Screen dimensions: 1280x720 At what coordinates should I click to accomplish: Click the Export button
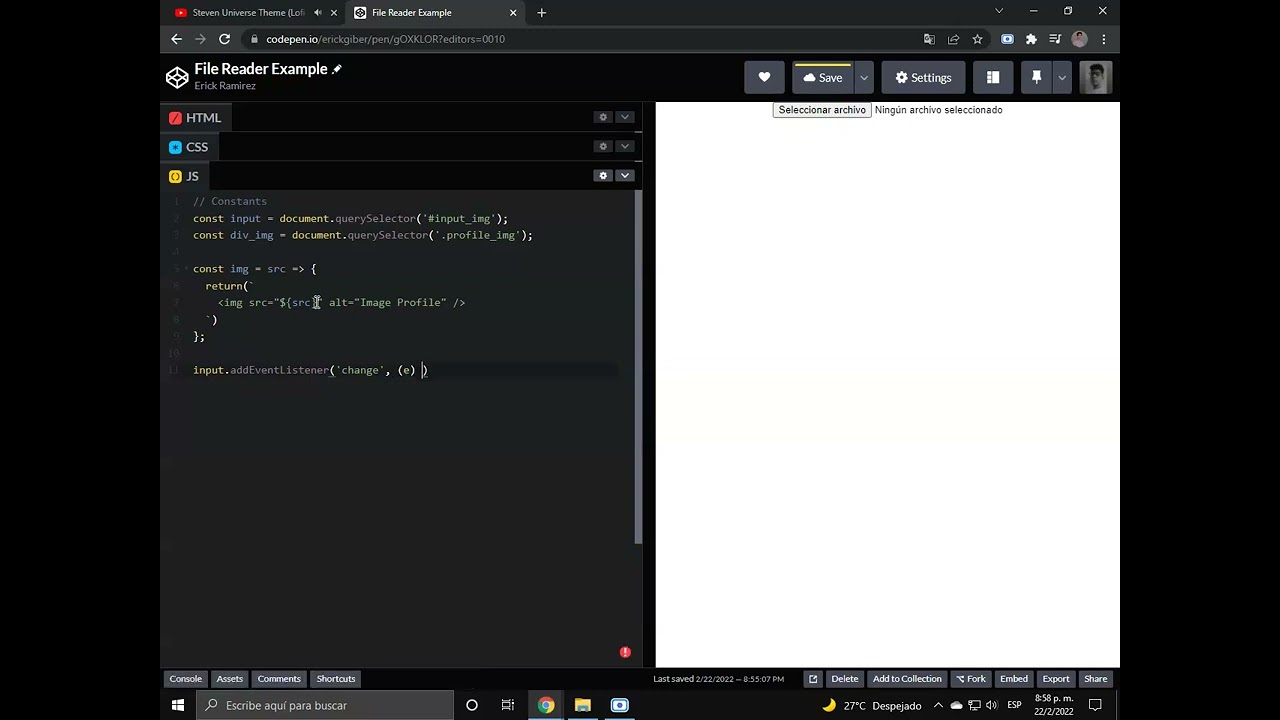click(1056, 678)
